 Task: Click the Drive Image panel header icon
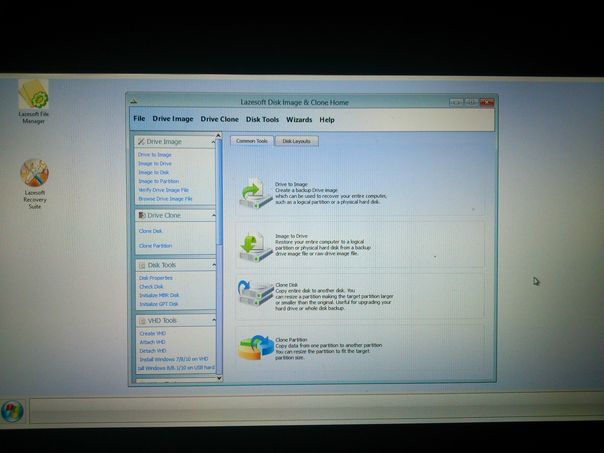tap(141, 142)
